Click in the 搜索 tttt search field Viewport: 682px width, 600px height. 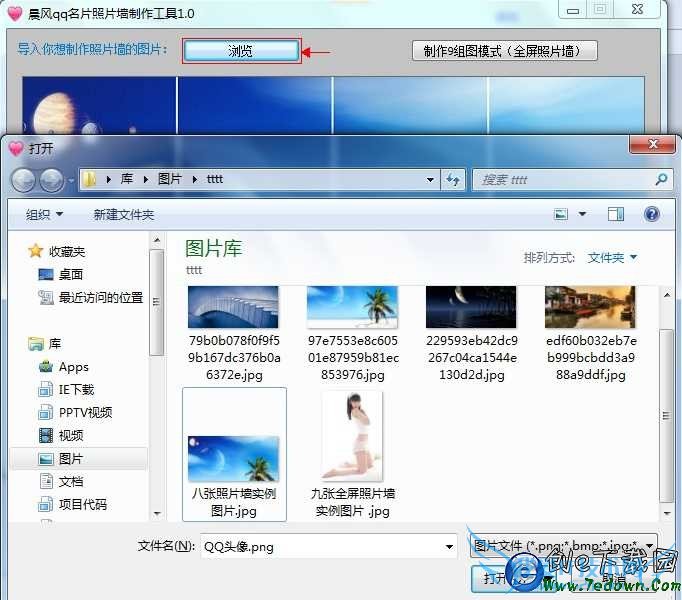pyautogui.click(x=564, y=180)
